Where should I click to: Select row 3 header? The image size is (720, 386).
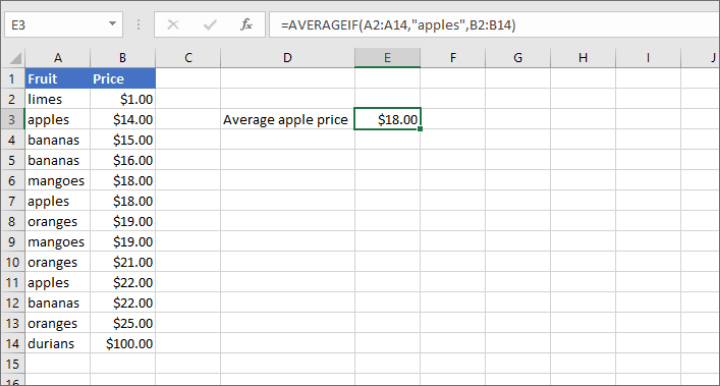tap(12, 119)
